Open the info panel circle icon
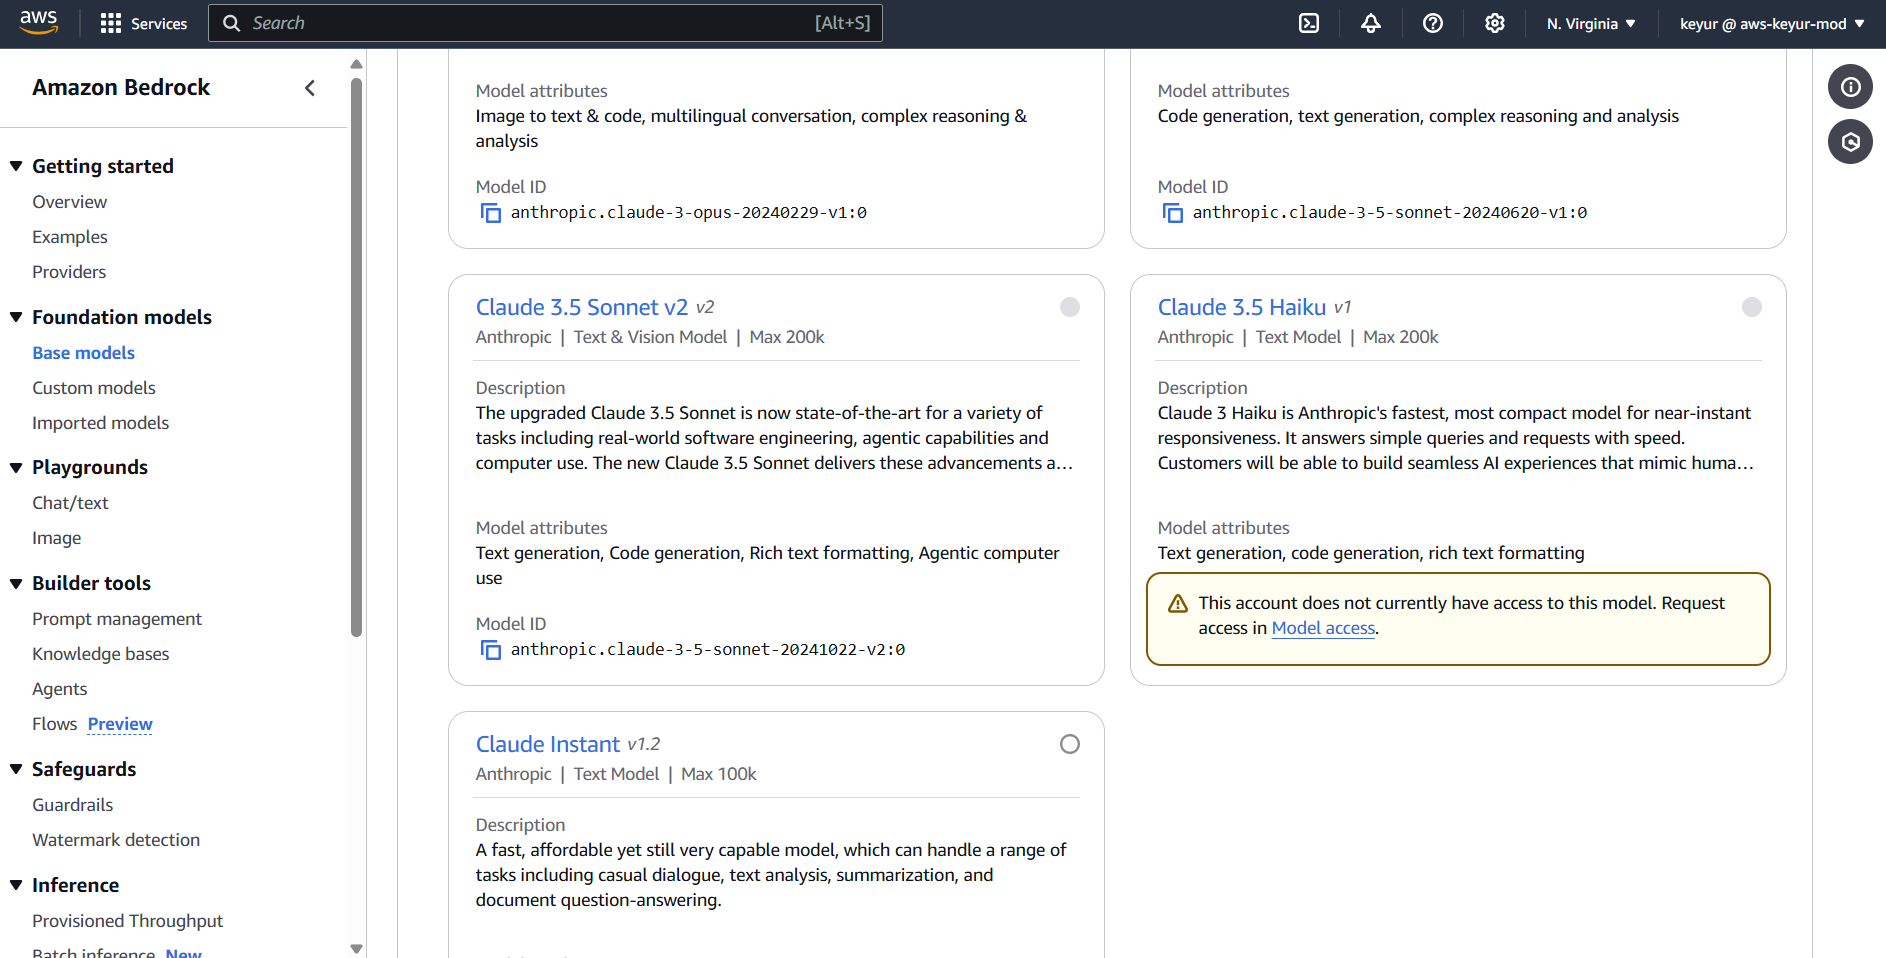This screenshot has width=1886, height=958. pyautogui.click(x=1850, y=87)
